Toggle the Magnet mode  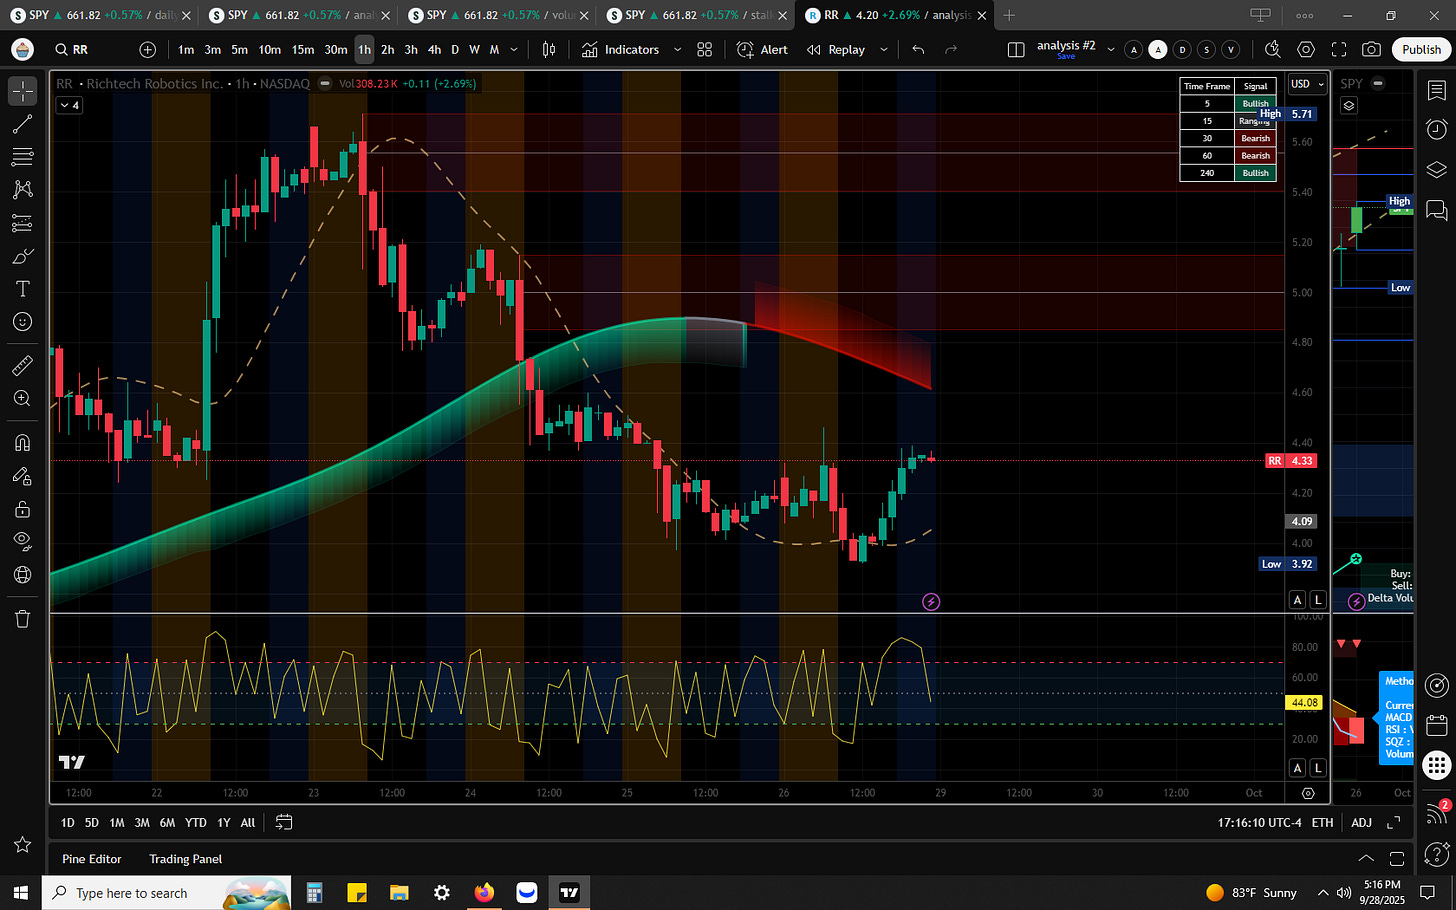(x=22, y=443)
